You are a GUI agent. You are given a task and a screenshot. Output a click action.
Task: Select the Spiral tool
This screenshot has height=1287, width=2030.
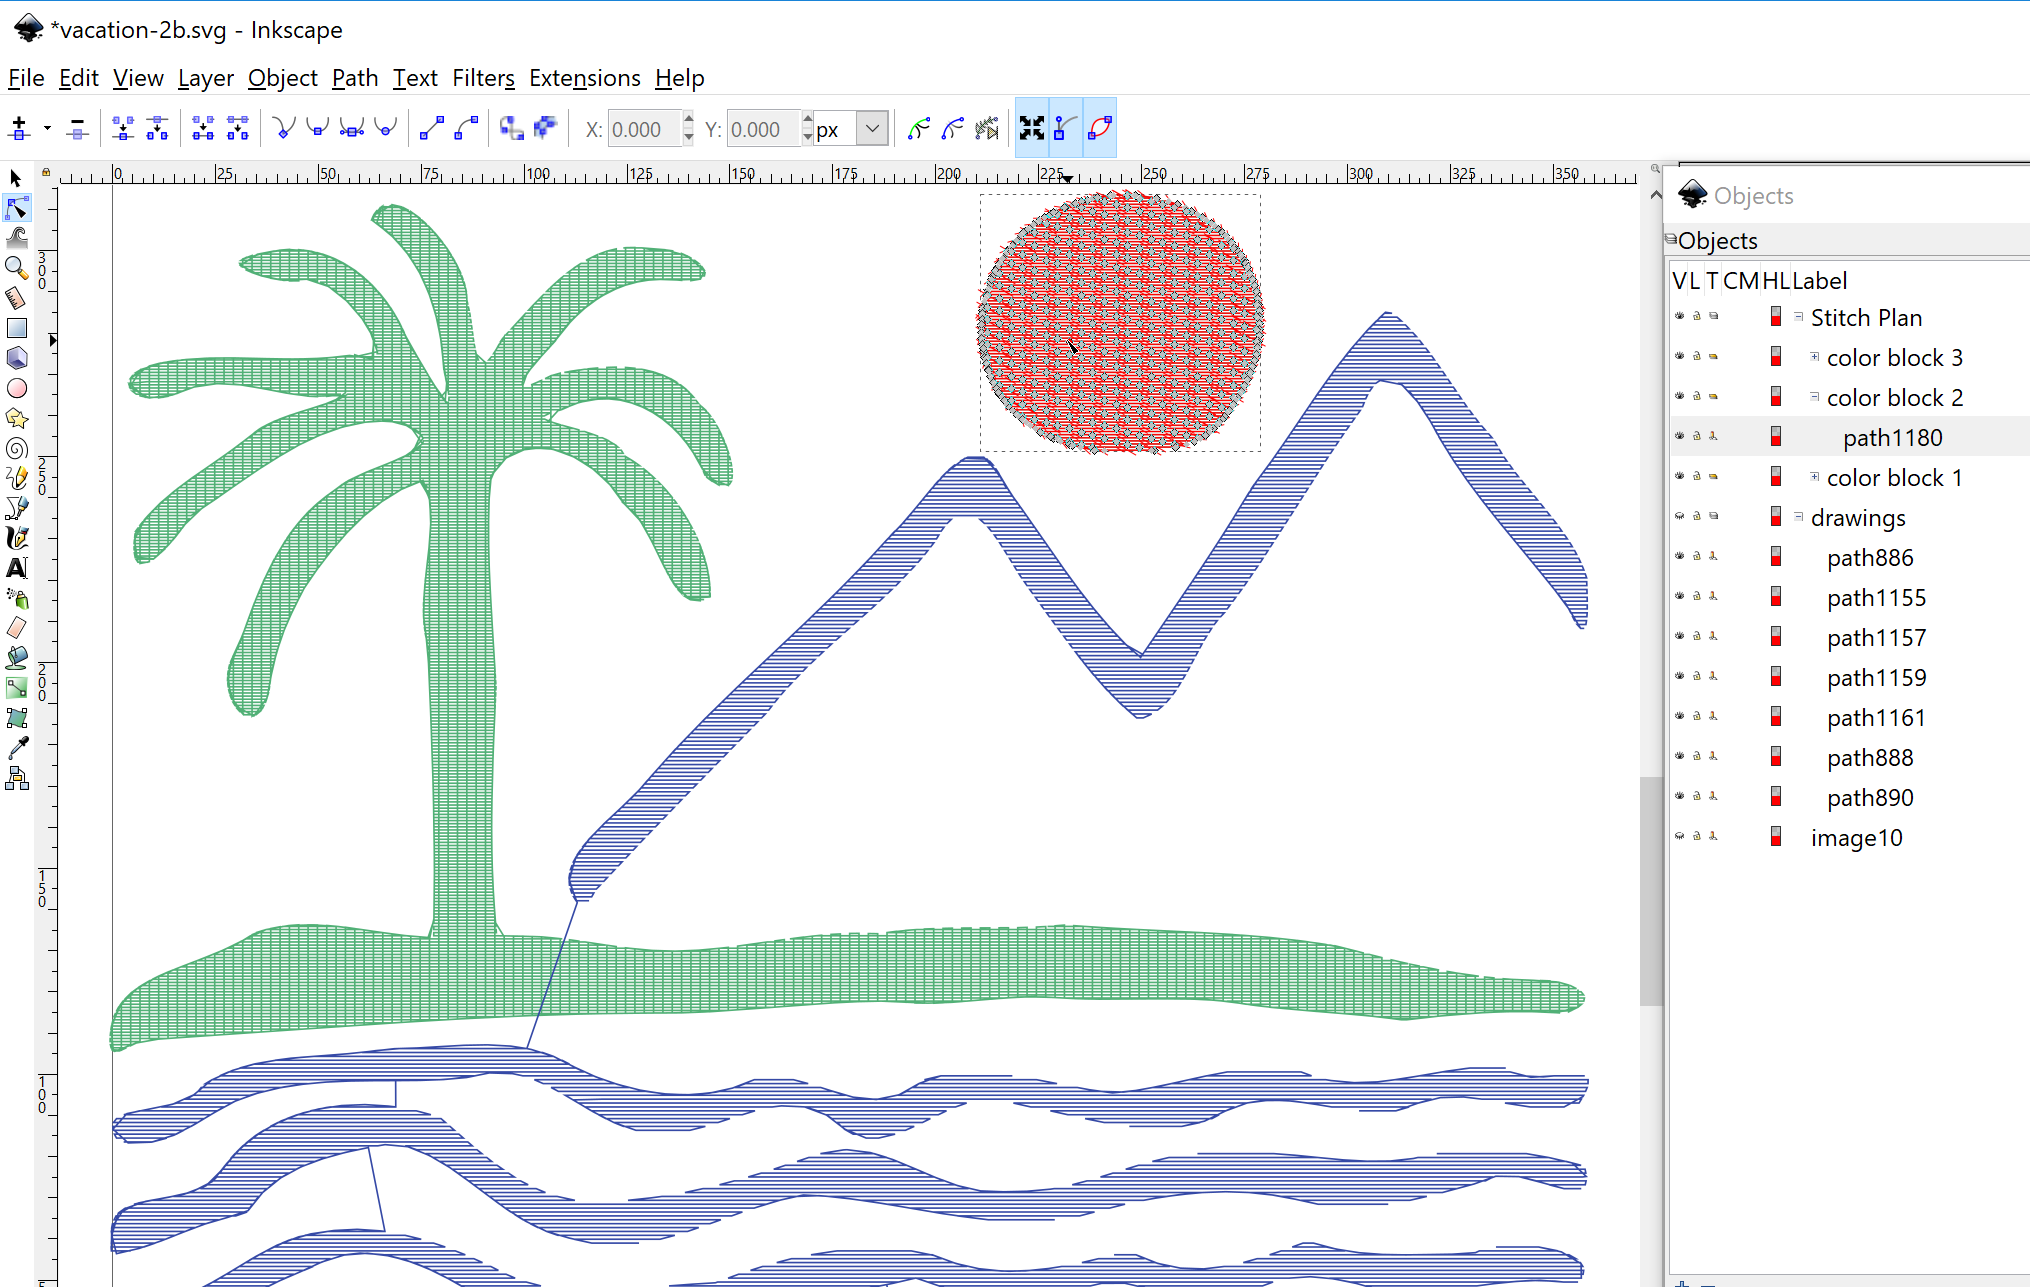16,448
